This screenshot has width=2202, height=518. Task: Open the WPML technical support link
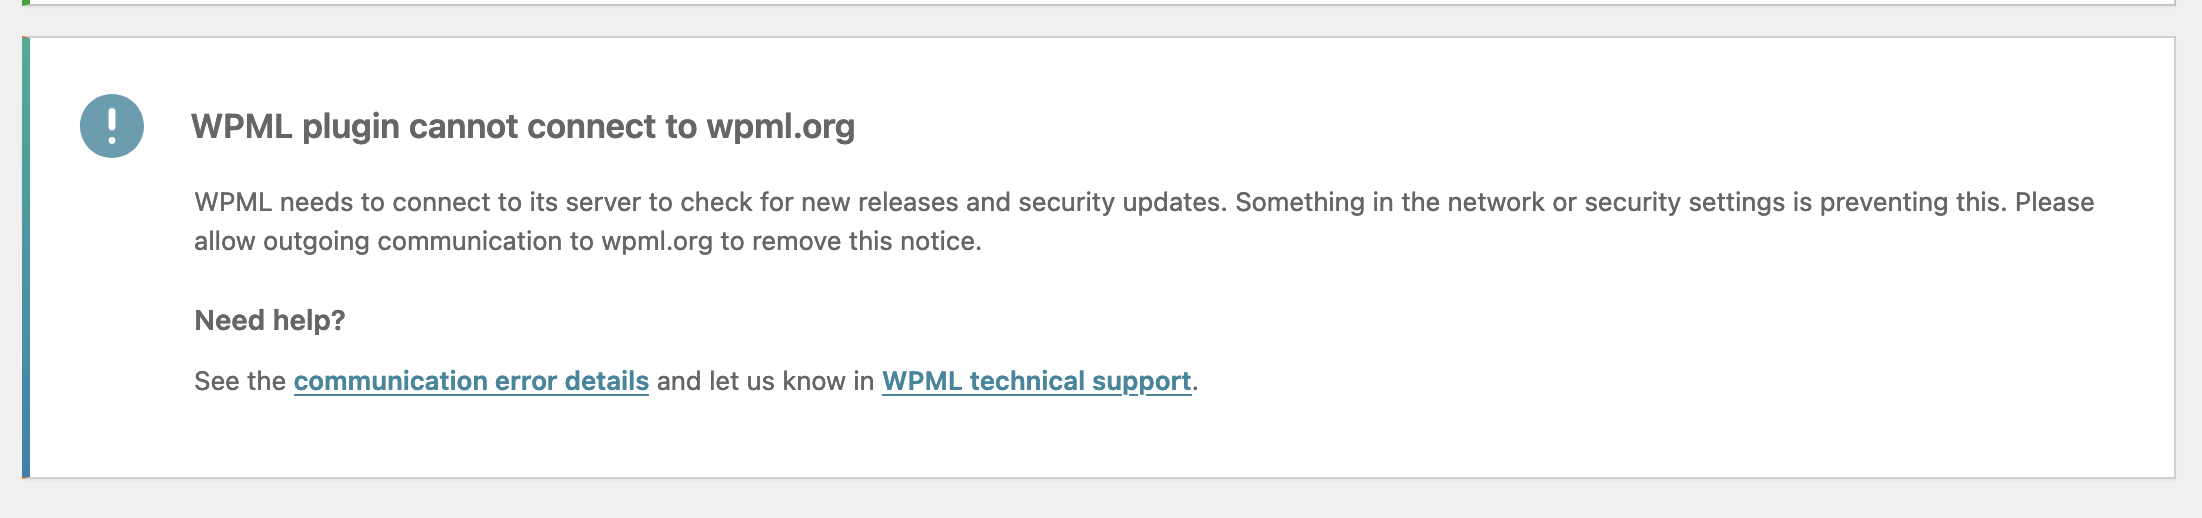coord(1036,381)
